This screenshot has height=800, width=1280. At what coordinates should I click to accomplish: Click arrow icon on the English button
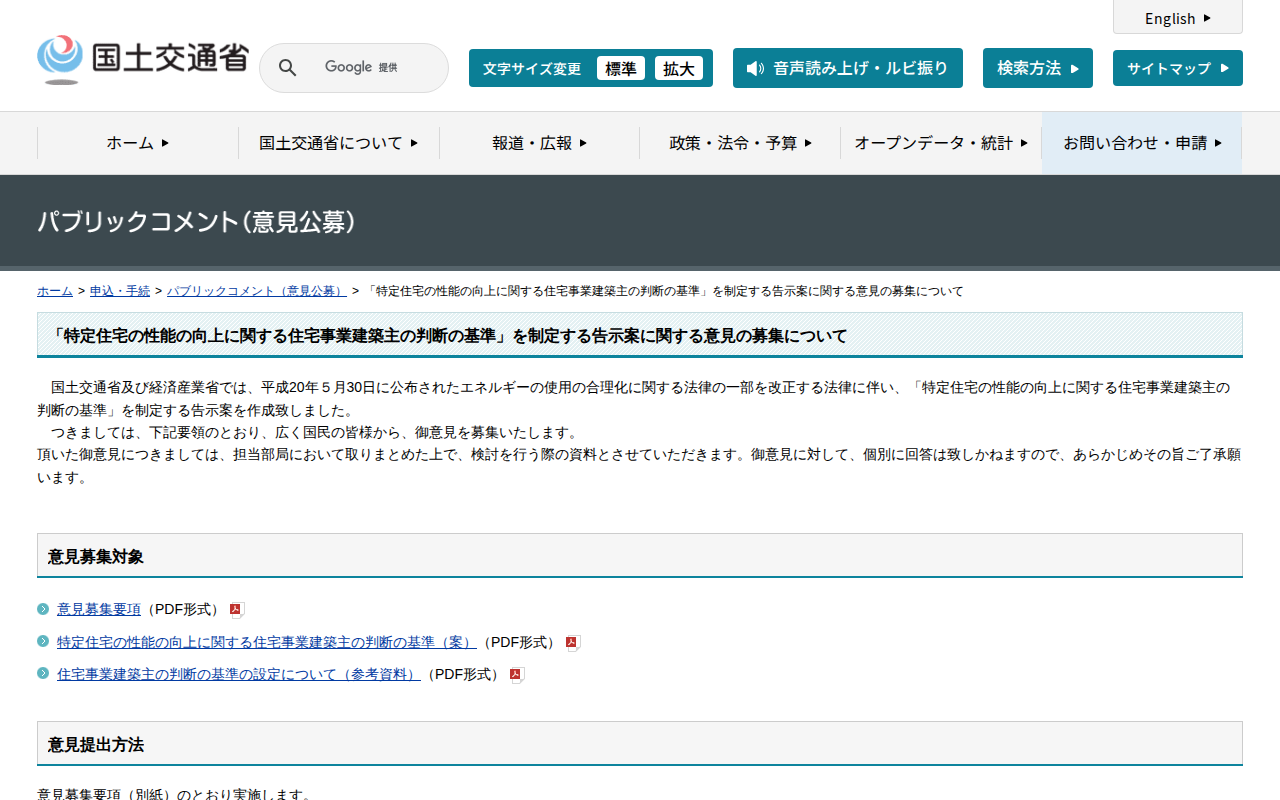[x=1207, y=18]
